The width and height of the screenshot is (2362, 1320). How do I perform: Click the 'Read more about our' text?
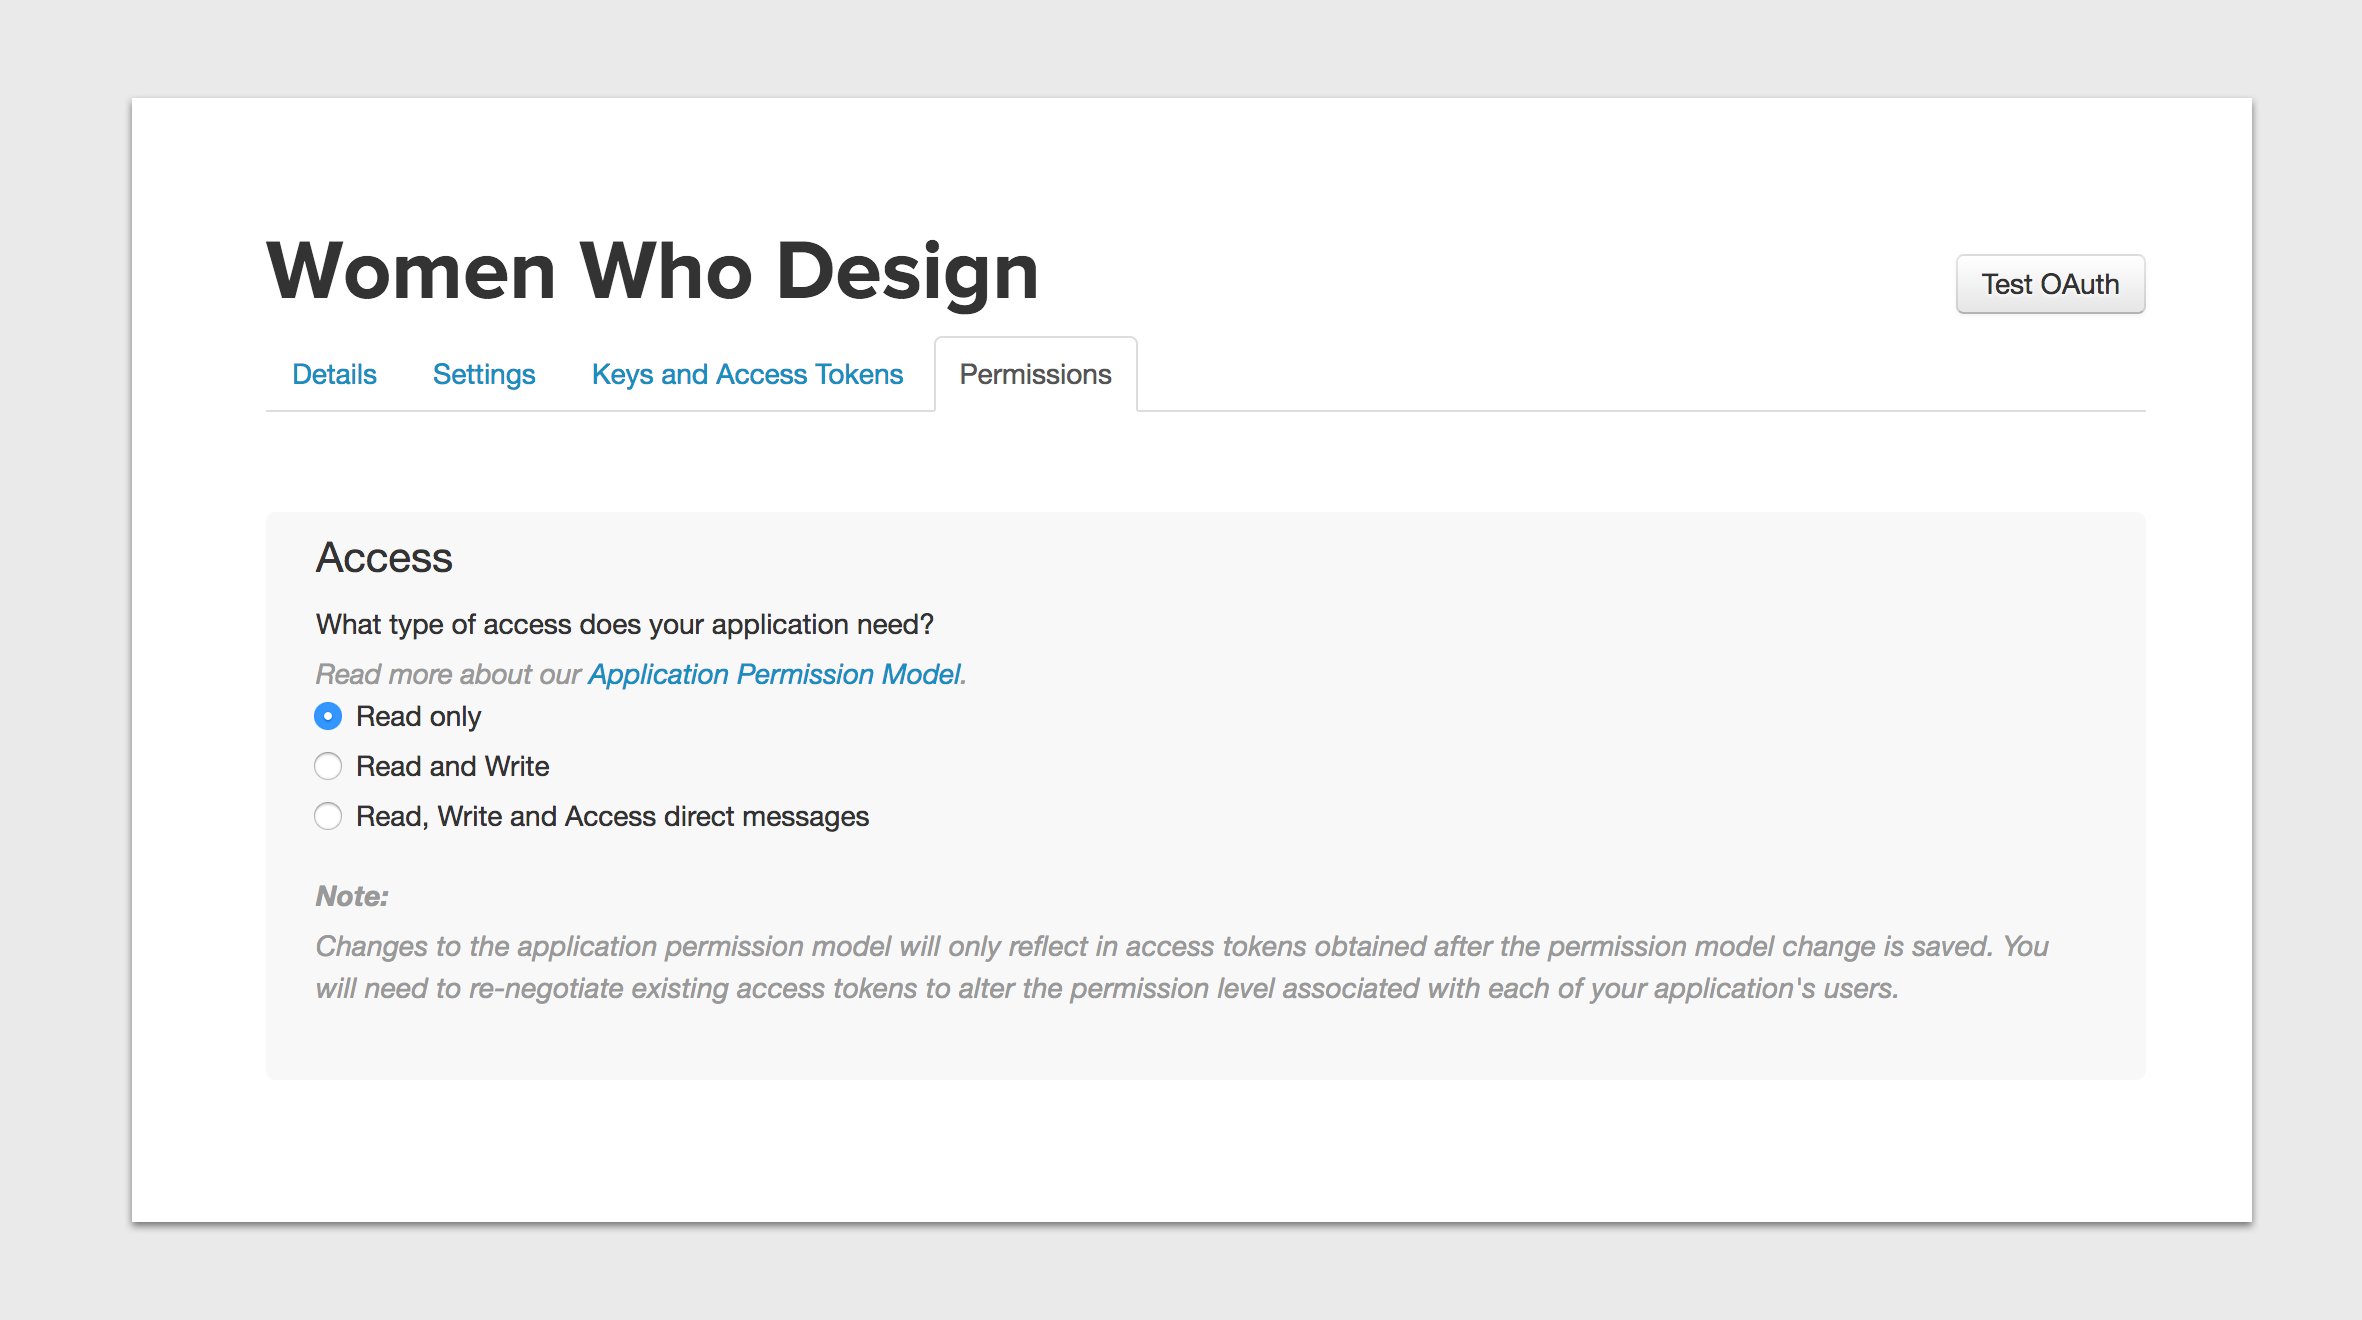pos(448,674)
